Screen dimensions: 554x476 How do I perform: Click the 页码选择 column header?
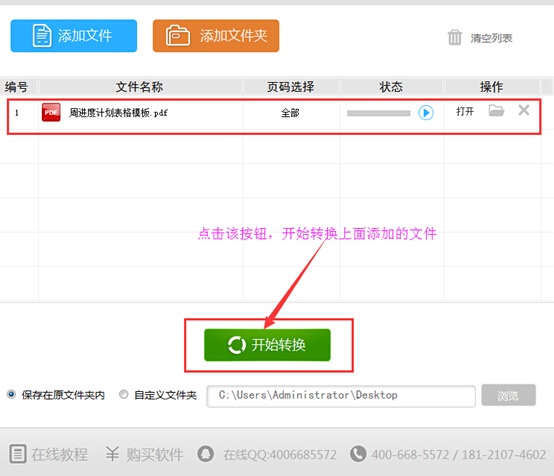(290, 87)
